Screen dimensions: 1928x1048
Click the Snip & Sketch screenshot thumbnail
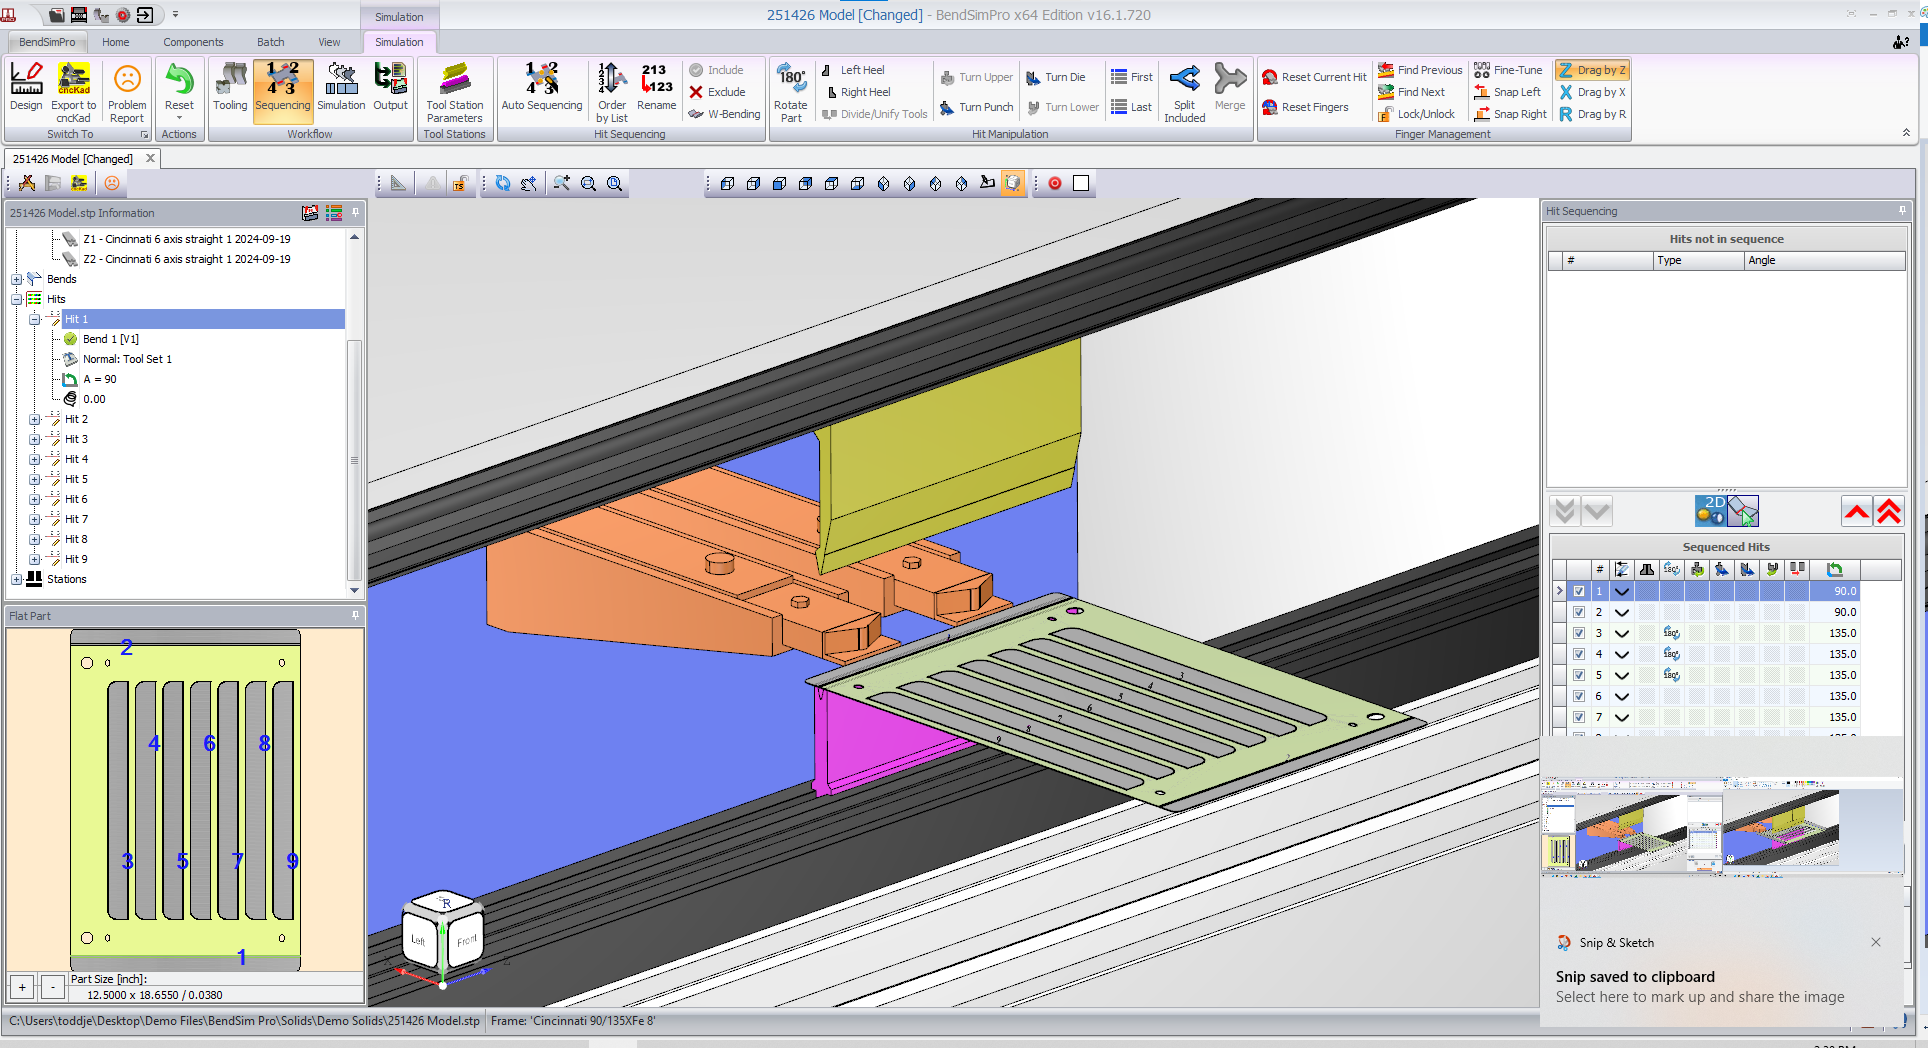point(1722,827)
